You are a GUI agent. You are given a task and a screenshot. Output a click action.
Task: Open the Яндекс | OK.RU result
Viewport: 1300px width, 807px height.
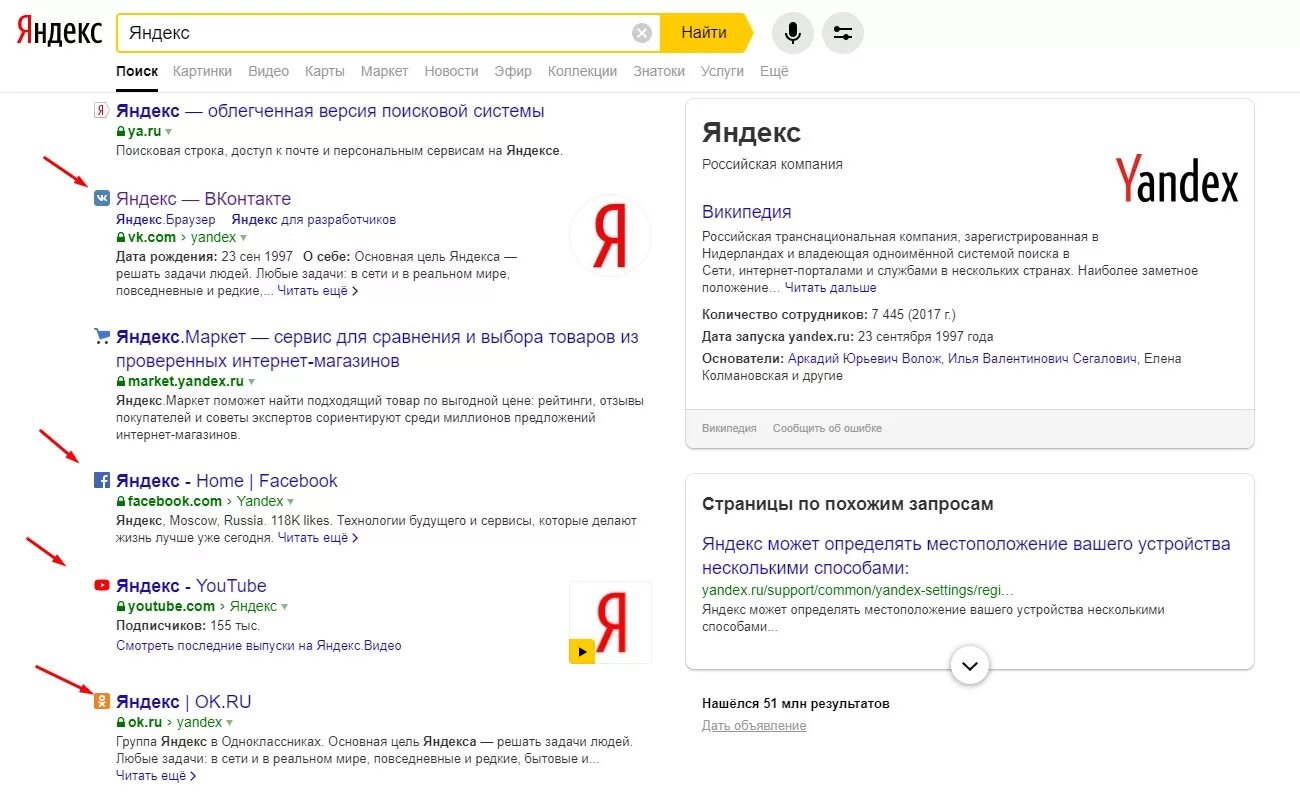click(184, 702)
